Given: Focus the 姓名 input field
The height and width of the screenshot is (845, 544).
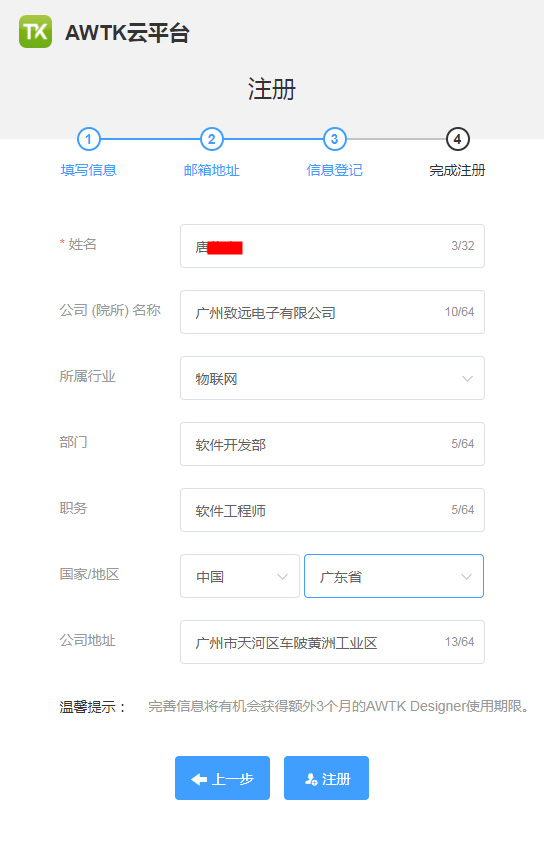Looking at the screenshot, I should (x=332, y=246).
